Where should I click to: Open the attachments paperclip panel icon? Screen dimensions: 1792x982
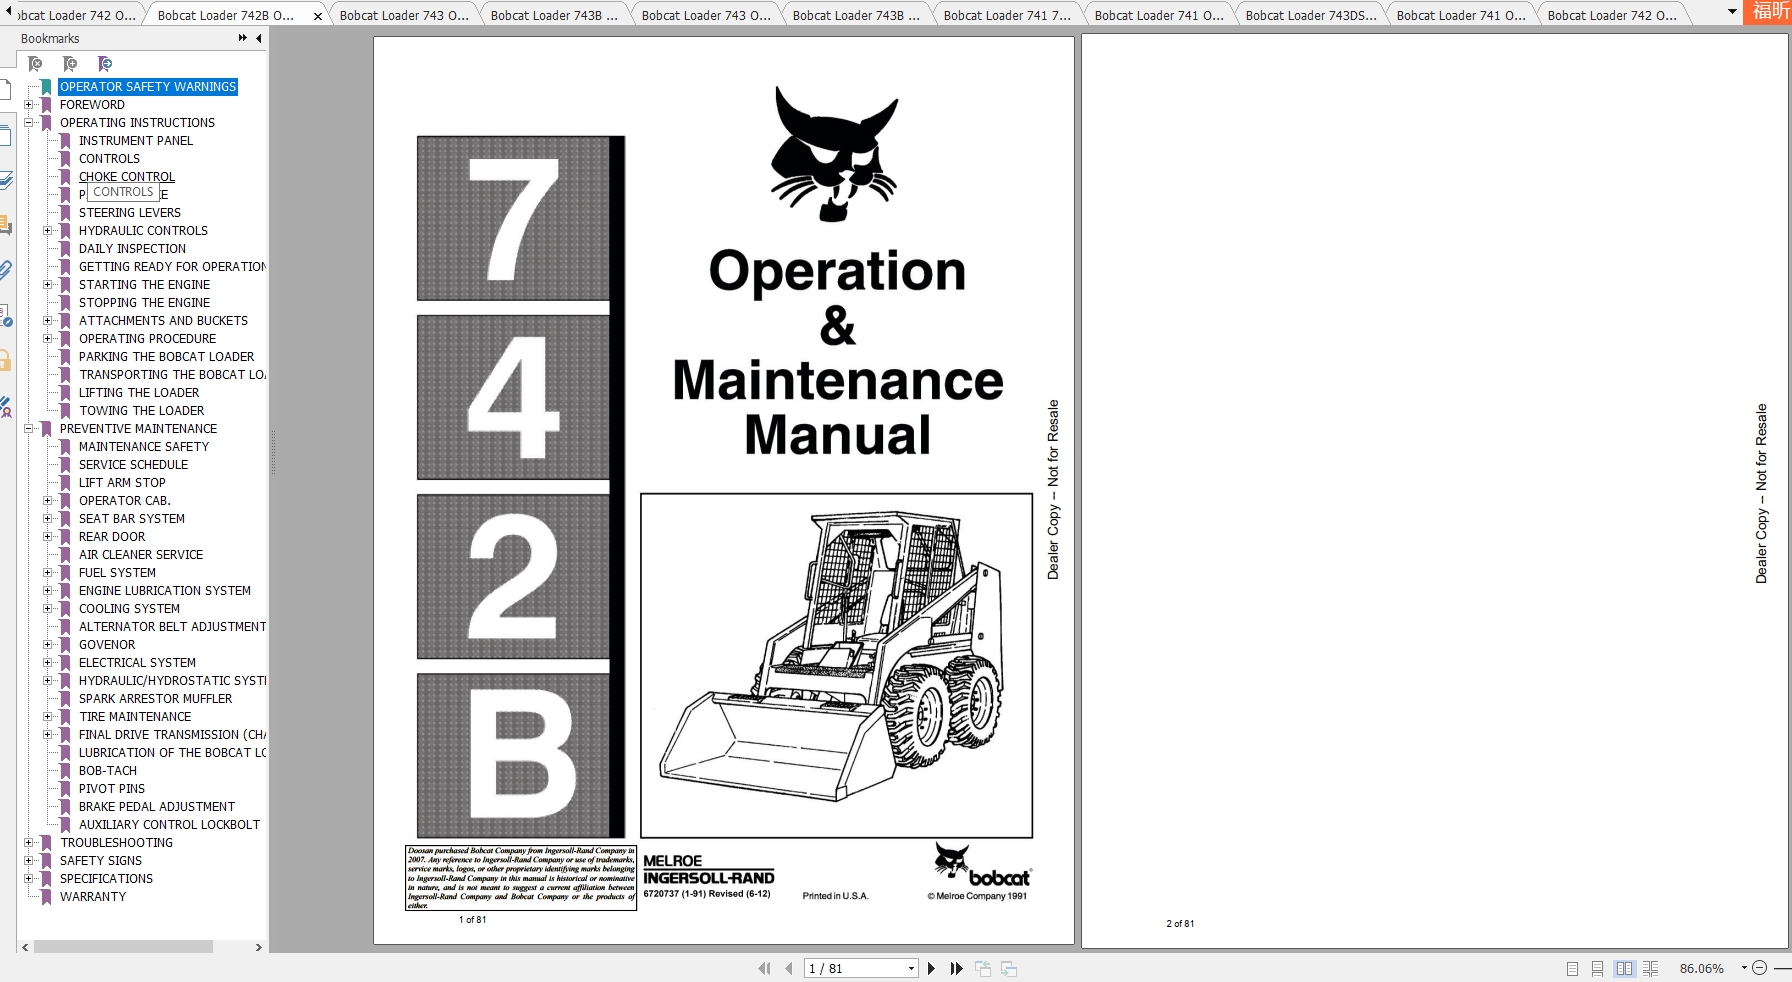pyautogui.click(x=6, y=269)
